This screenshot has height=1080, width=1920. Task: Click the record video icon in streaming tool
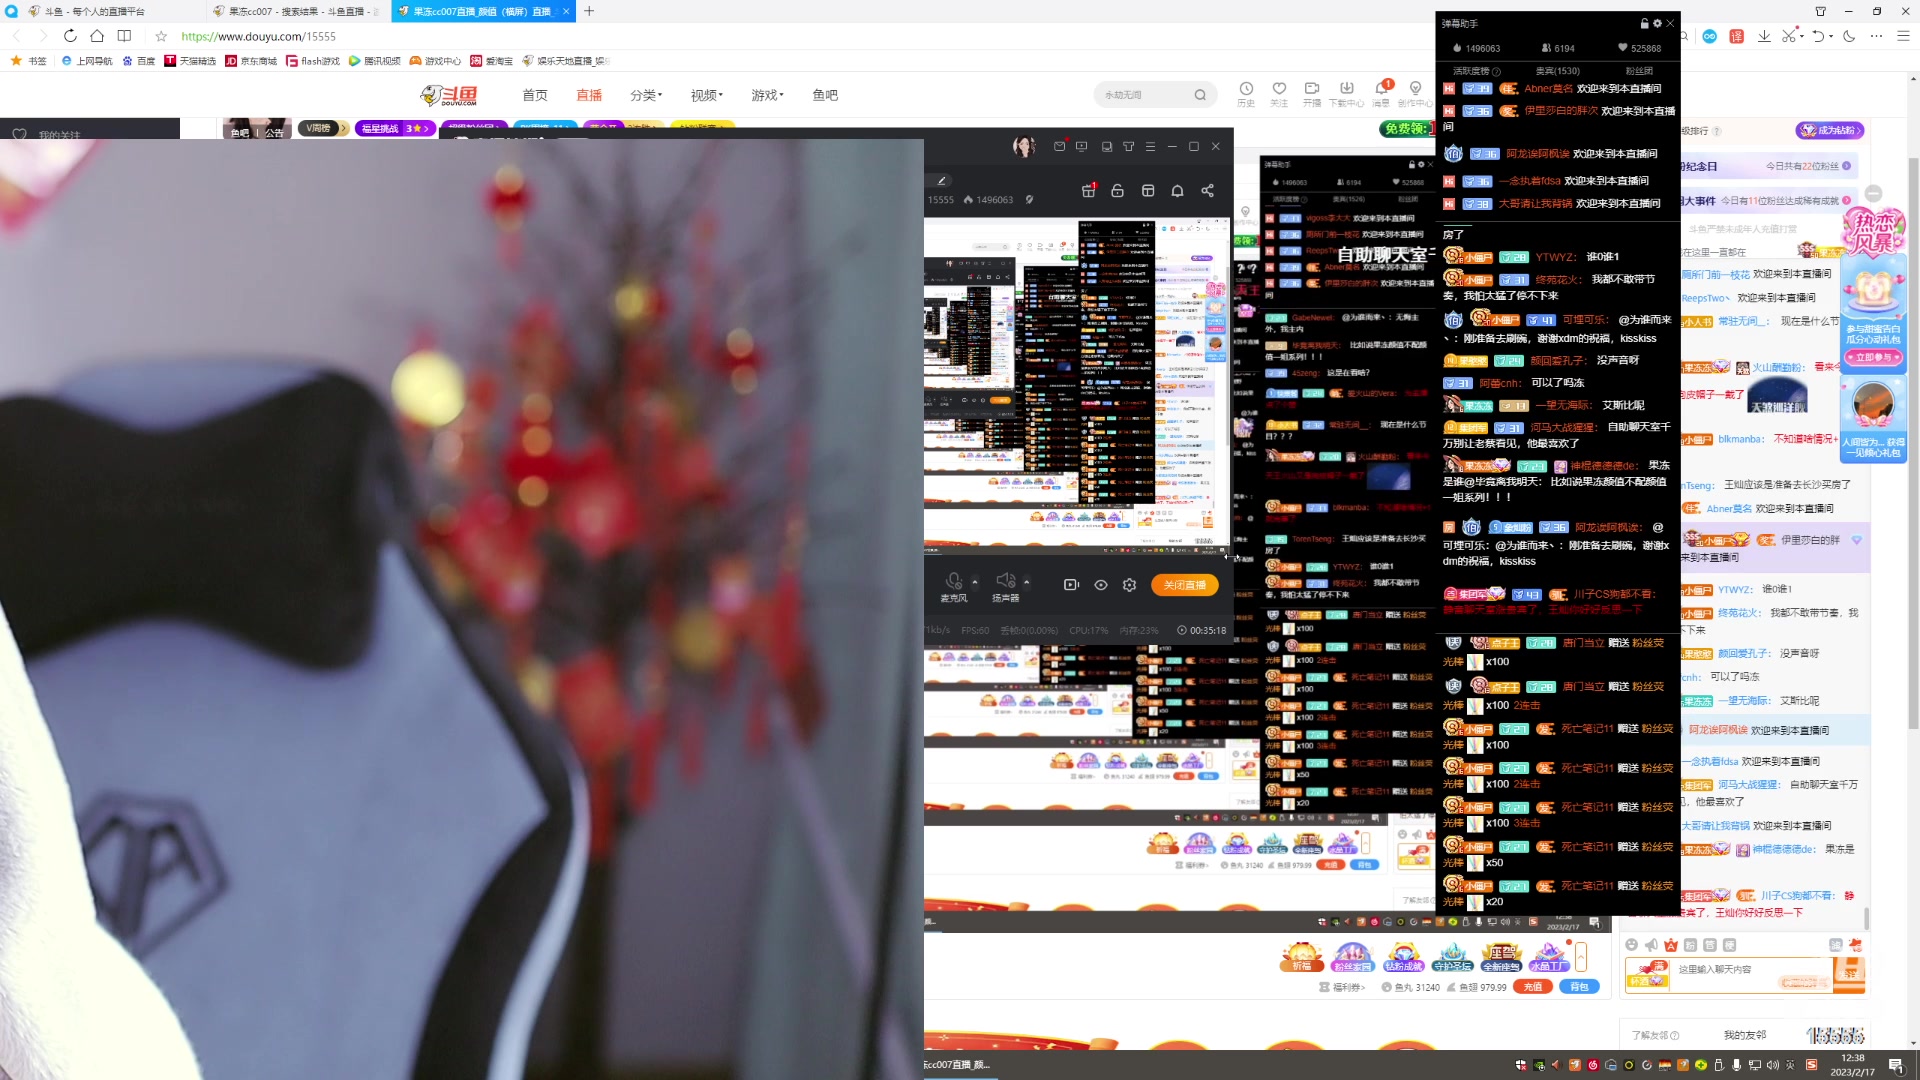pos(1071,585)
